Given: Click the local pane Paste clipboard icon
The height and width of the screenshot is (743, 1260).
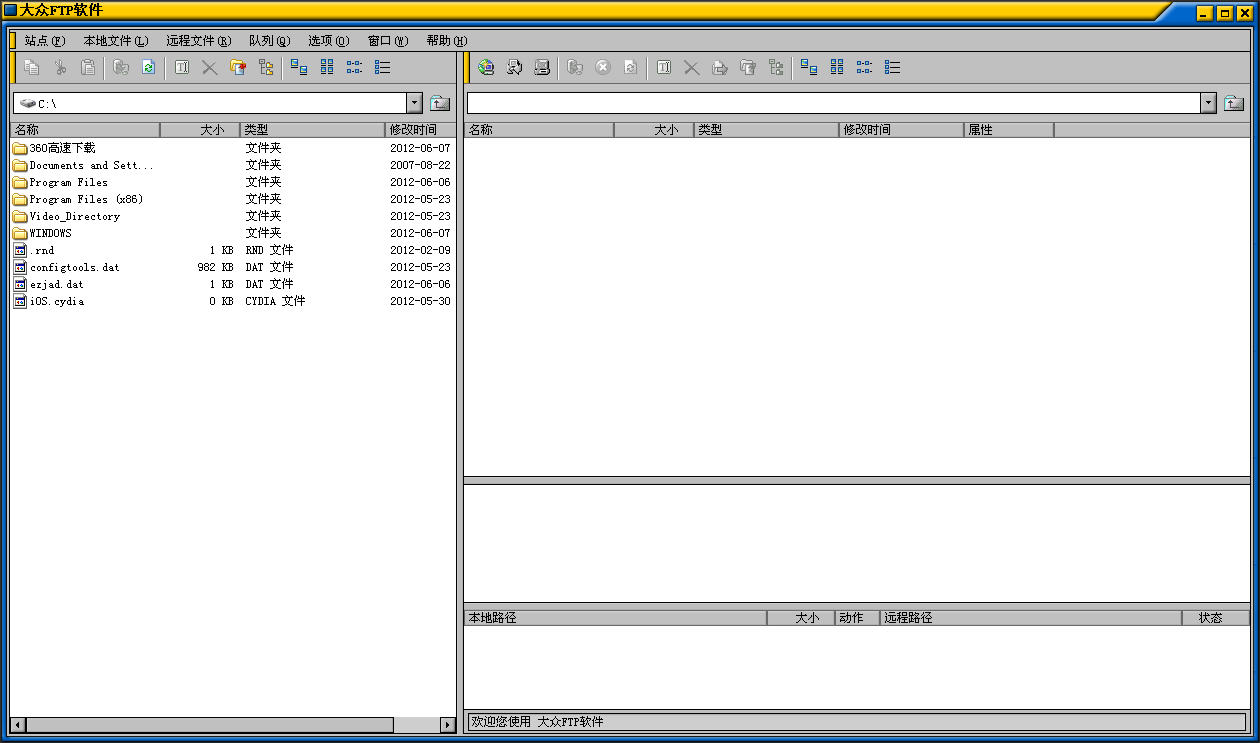Looking at the screenshot, I should 88,67.
